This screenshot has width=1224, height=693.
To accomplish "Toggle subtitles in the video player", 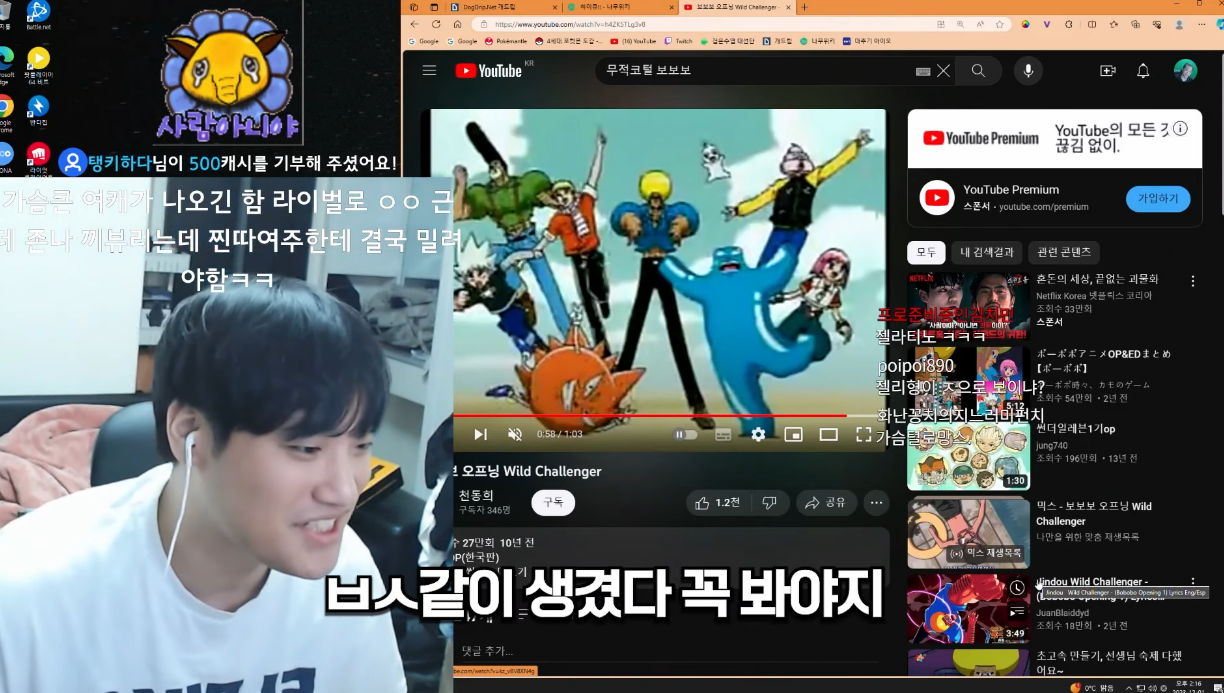I will pos(723,434).
